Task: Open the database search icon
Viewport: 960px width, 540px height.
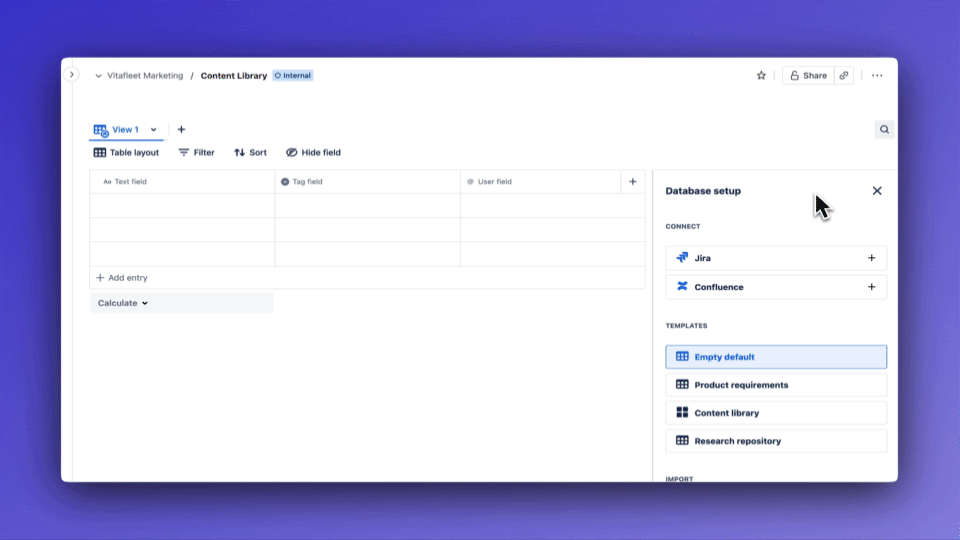Action: coord(884,129)
